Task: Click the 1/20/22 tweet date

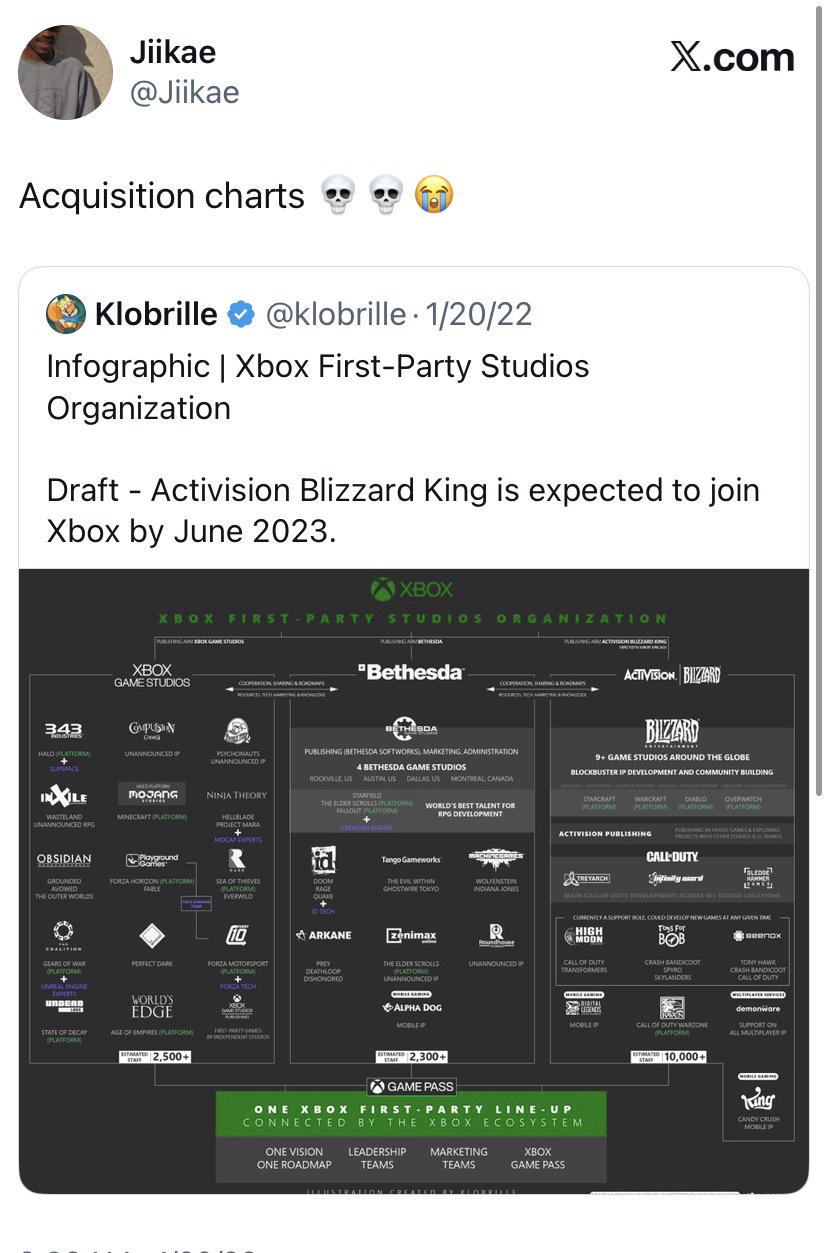Action: point(478,315)
